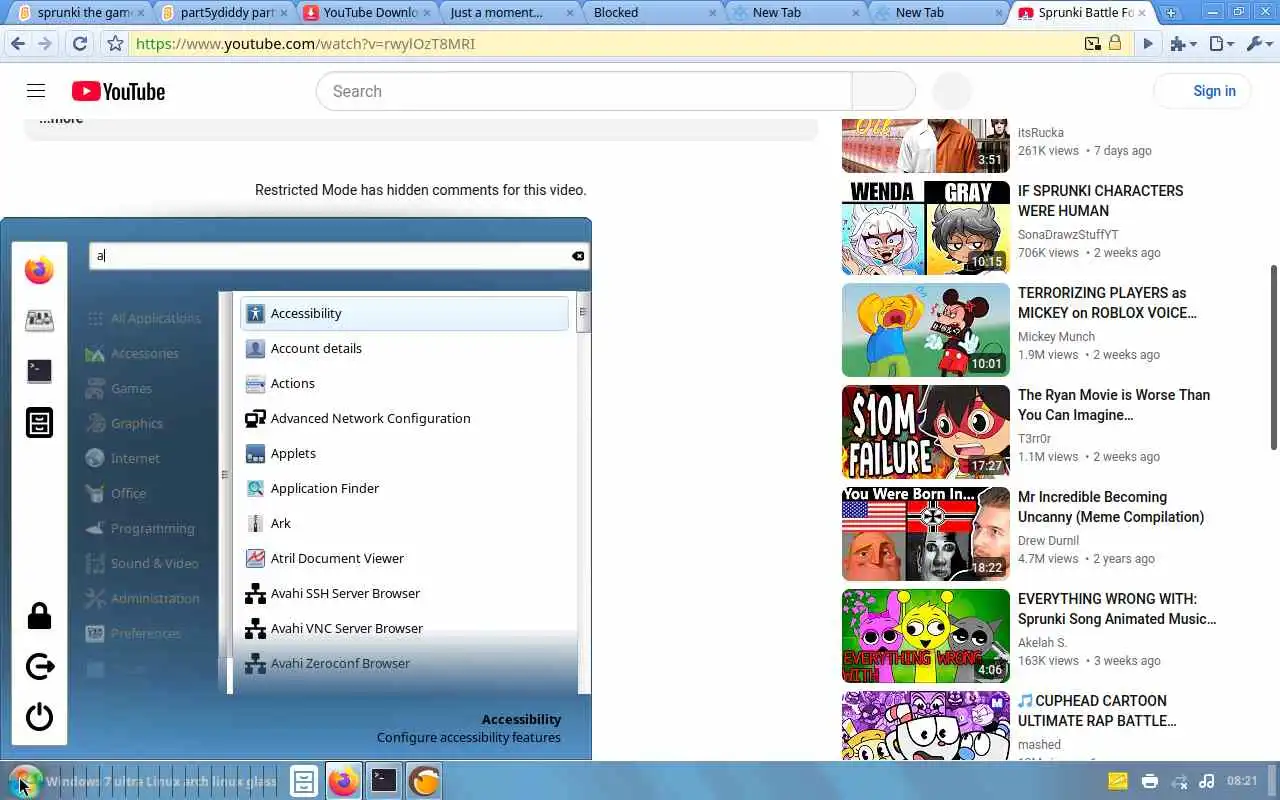Click the file manager icon in taskbar
The image size is (1280, 800).
[303, 781]
